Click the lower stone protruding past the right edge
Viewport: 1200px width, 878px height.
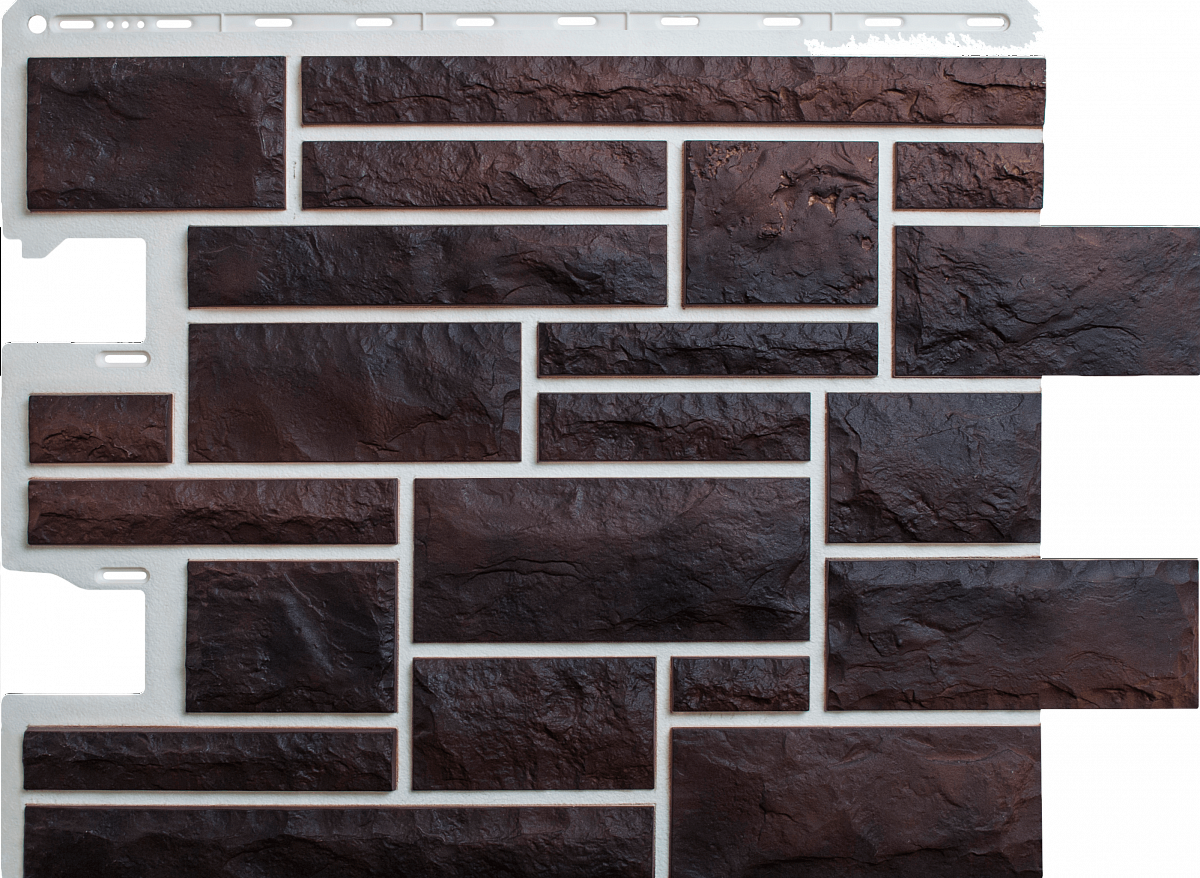click(x=1011, y=635)
